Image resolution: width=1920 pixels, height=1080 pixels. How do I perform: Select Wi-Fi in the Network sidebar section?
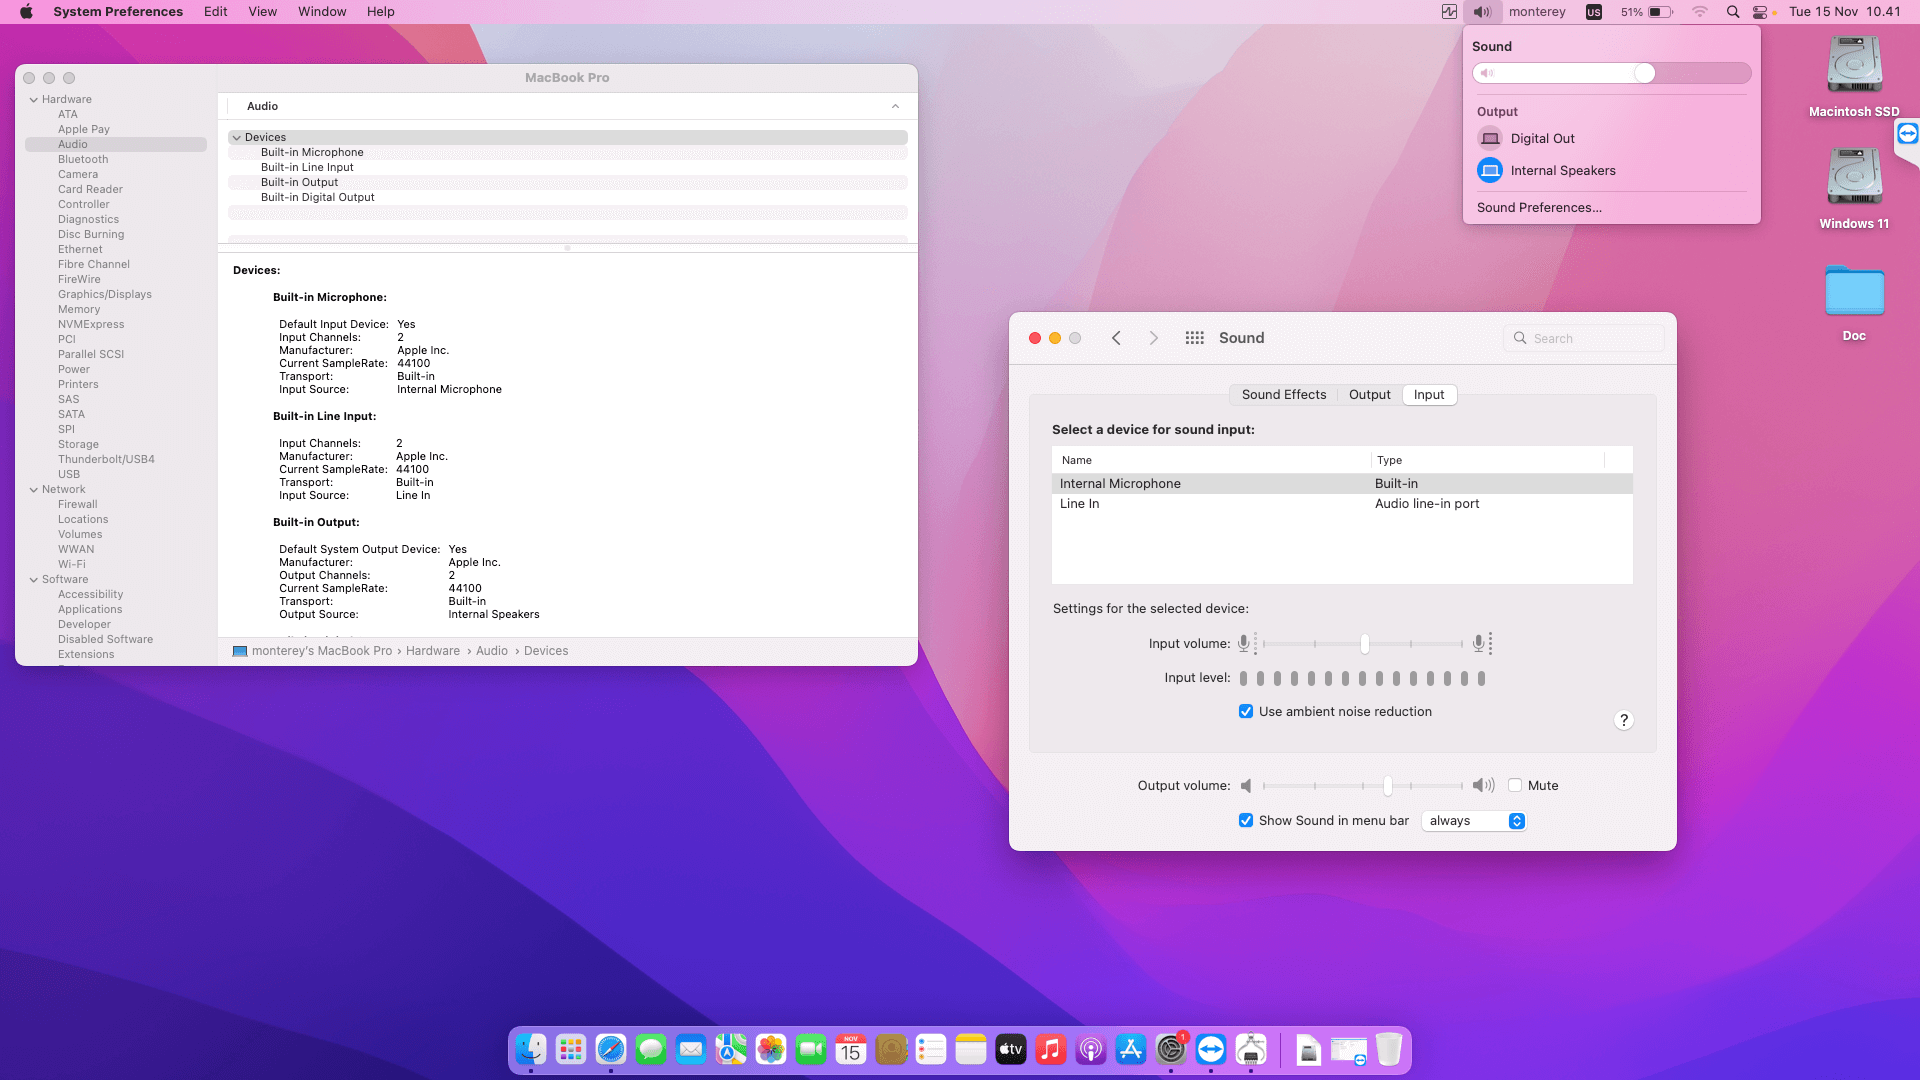pos(72,565)
